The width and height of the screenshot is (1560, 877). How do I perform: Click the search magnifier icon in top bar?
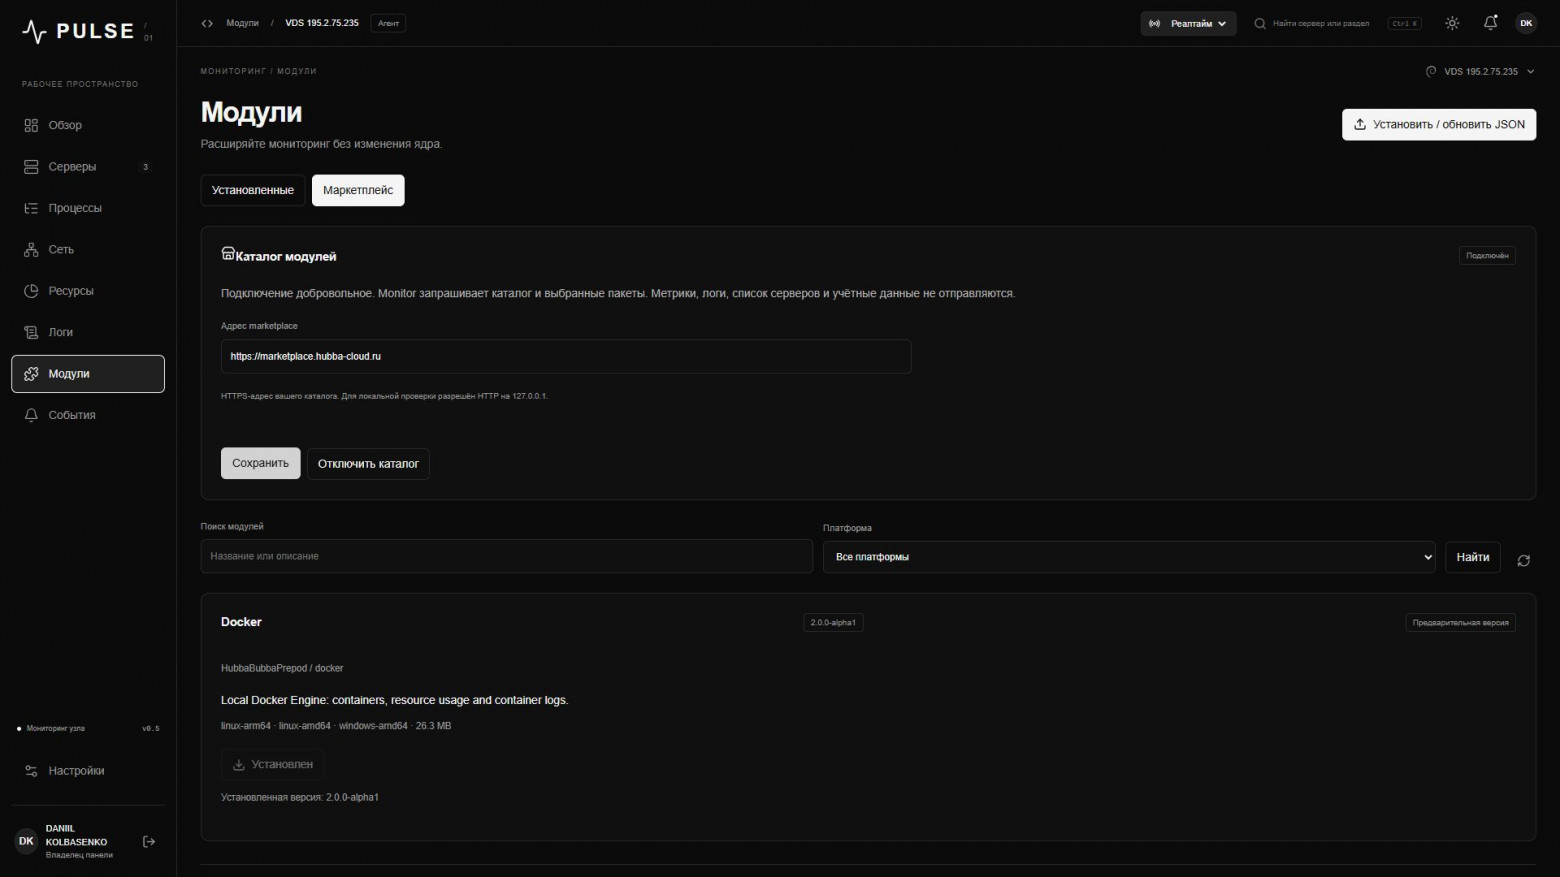1260,24
